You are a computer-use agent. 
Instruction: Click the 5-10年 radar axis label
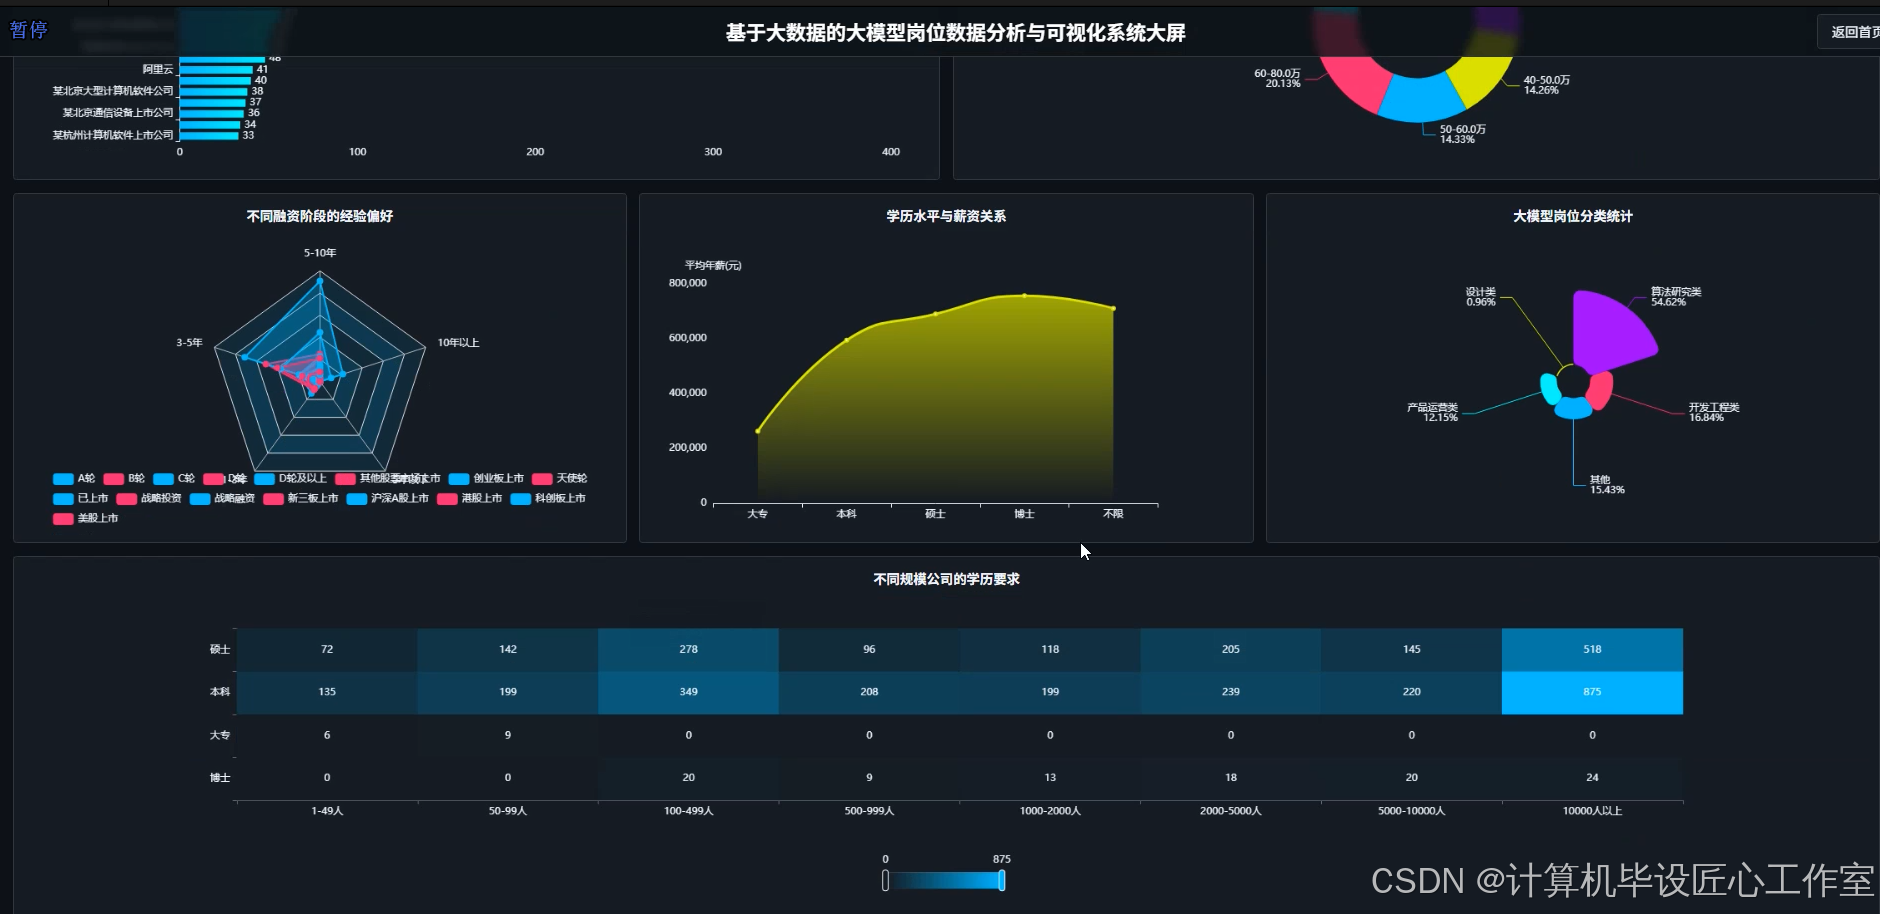320,253
